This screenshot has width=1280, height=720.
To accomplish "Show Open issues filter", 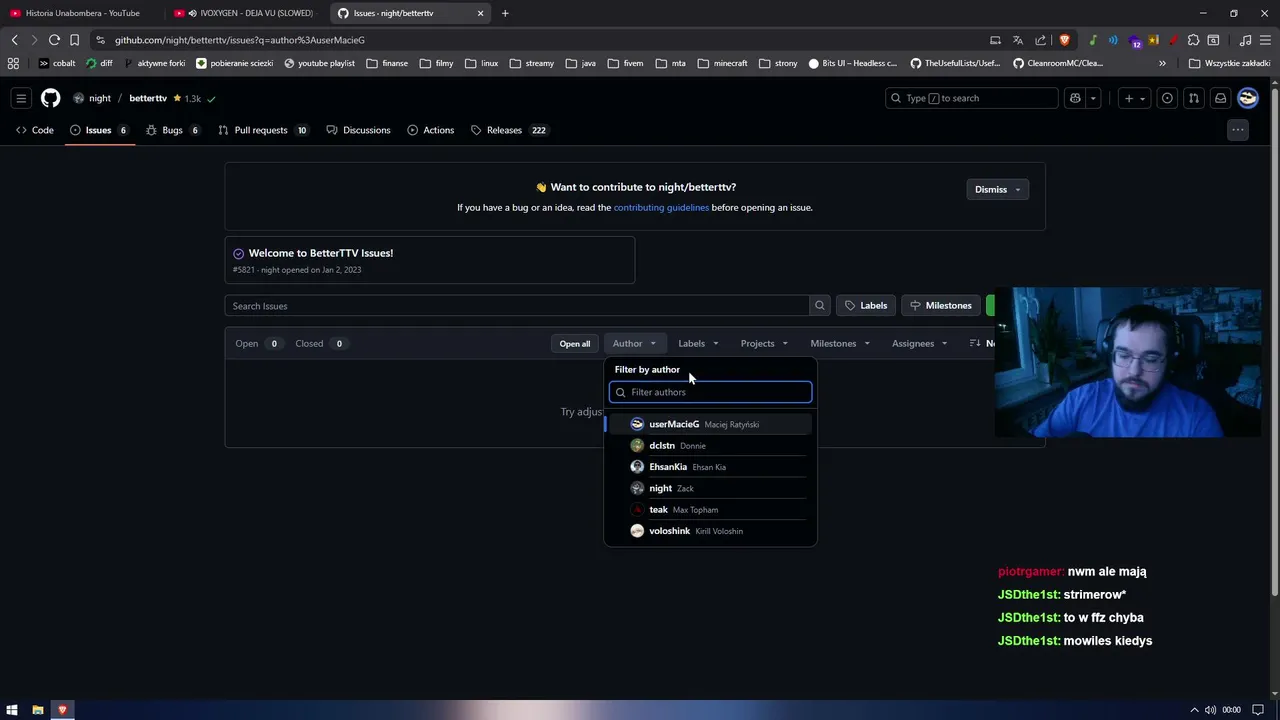I will [258, 343].
